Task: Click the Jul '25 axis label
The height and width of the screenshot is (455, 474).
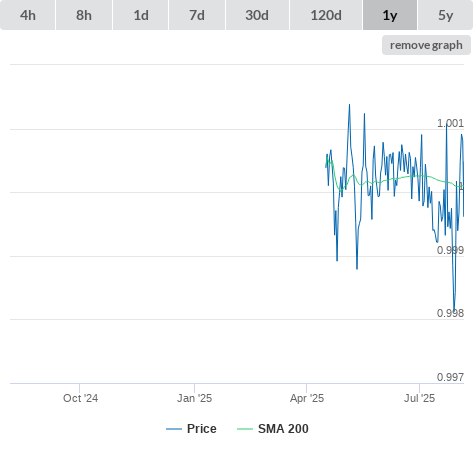Action: 419,398
